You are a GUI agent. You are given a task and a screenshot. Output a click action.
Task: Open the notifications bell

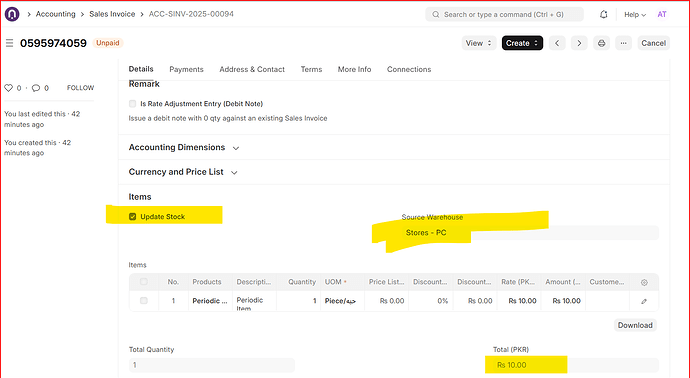point(603,15)
